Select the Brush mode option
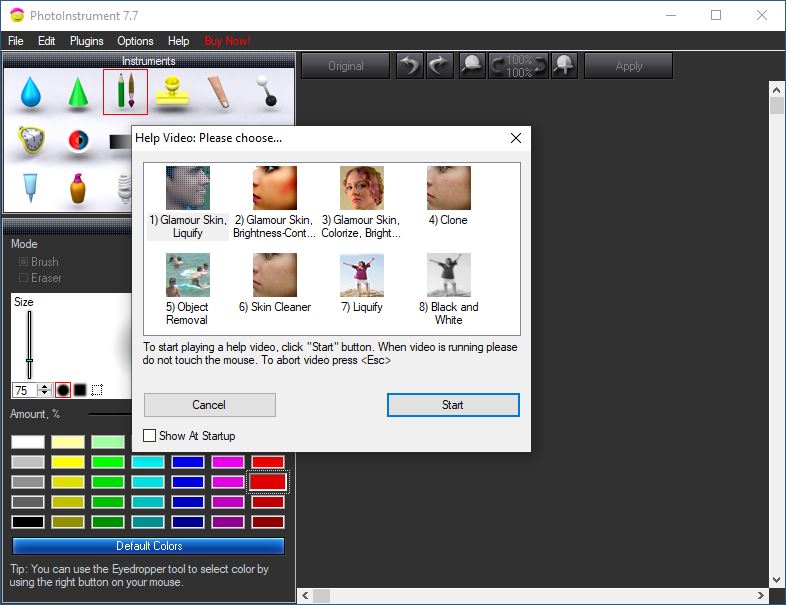The image size is (786, 605). [x=39, y=262]
